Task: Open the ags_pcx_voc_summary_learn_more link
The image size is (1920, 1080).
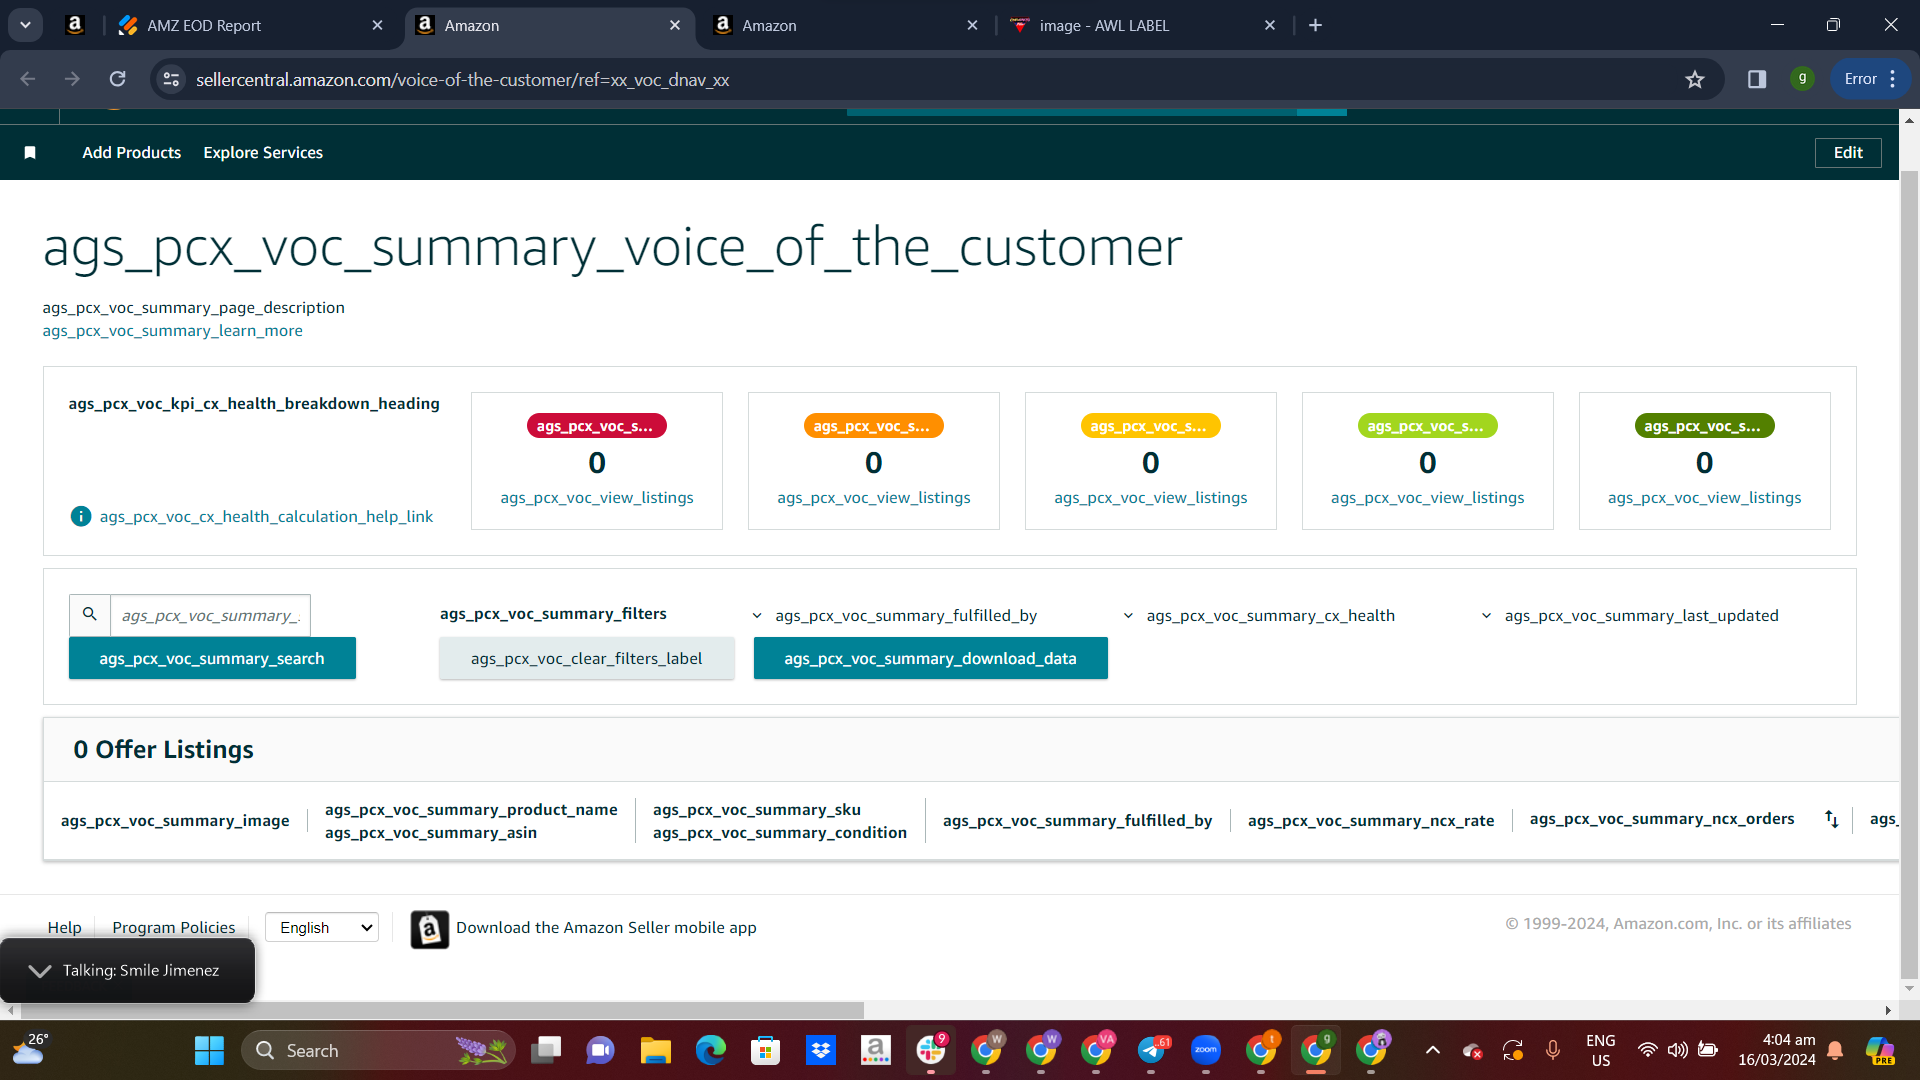Action: [x=172, y=331]
